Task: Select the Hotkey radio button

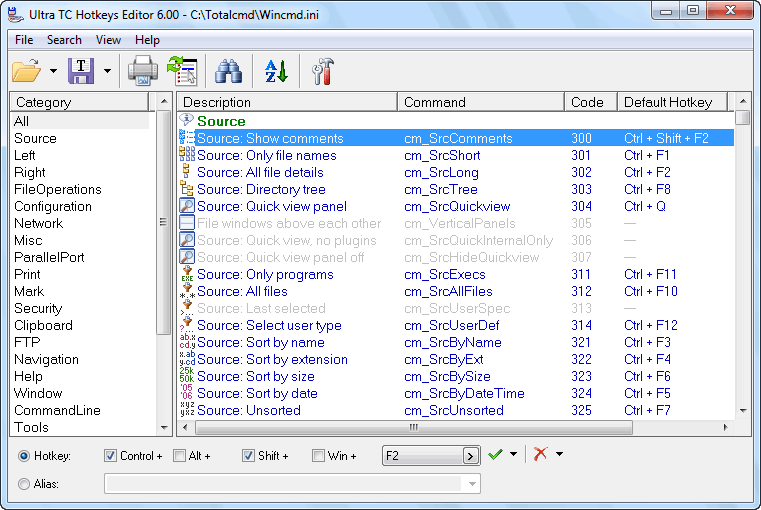Action: click(x=24, y=456)
